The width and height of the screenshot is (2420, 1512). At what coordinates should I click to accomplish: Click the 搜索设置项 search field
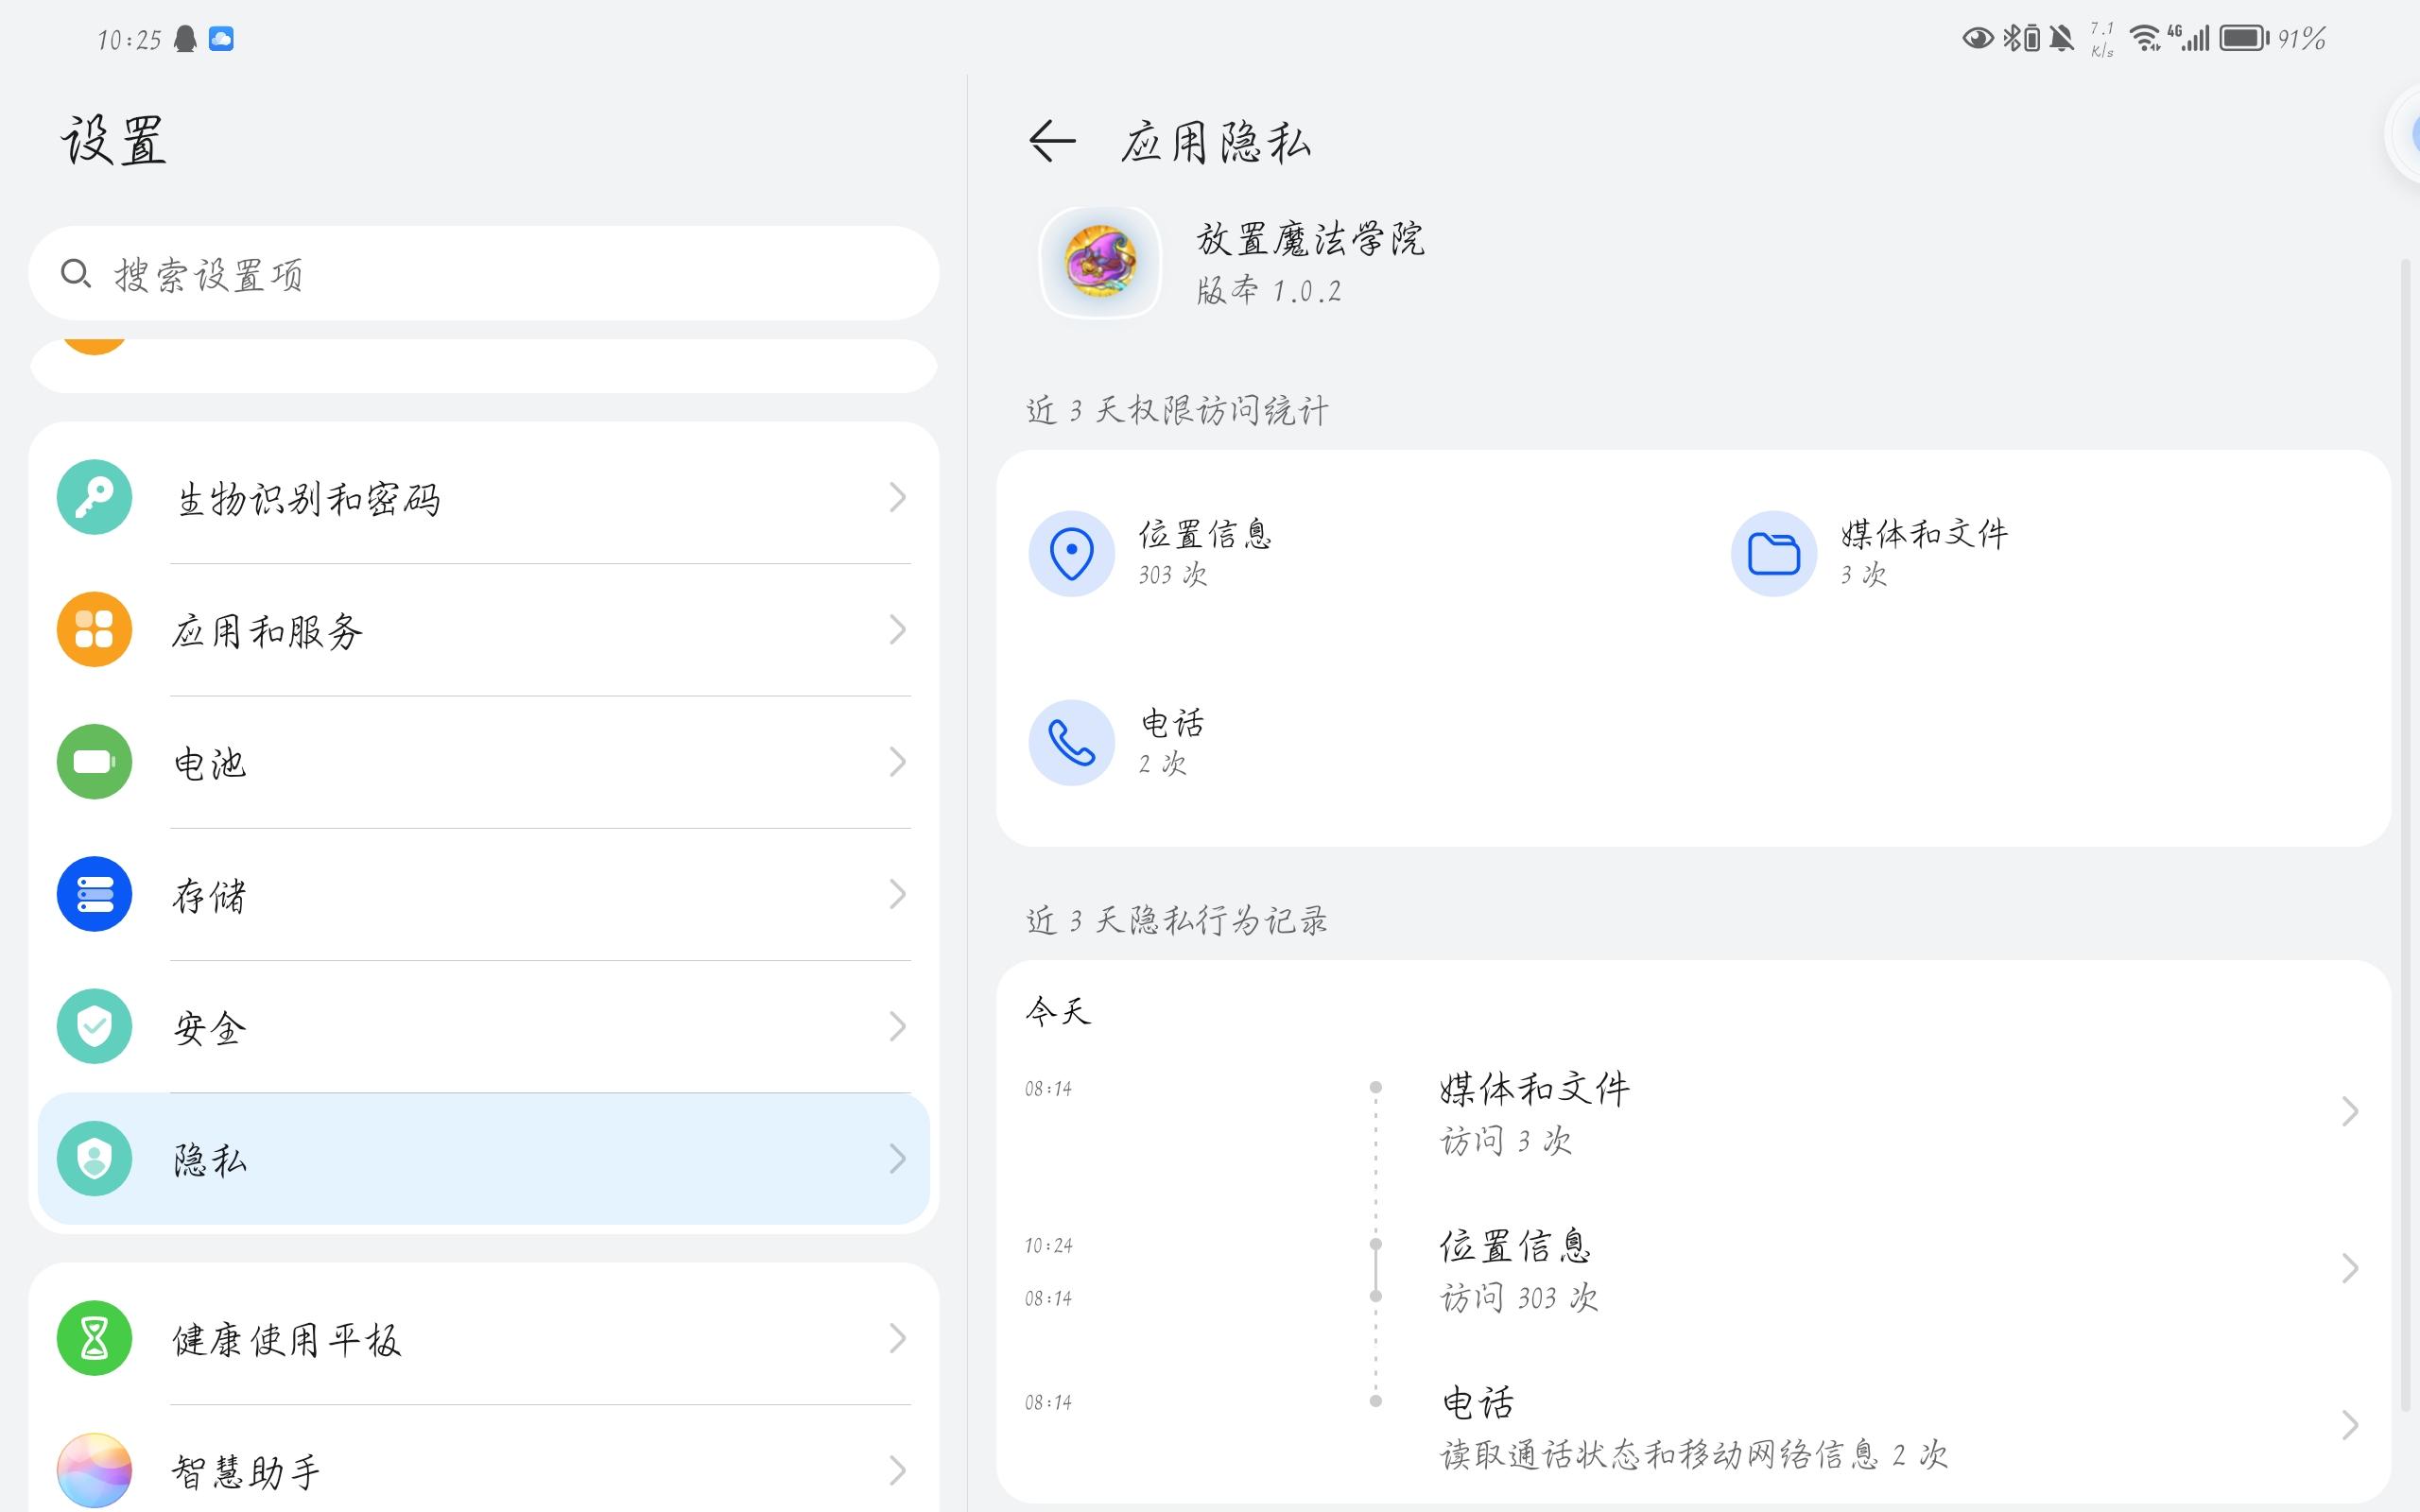[484, 273]
